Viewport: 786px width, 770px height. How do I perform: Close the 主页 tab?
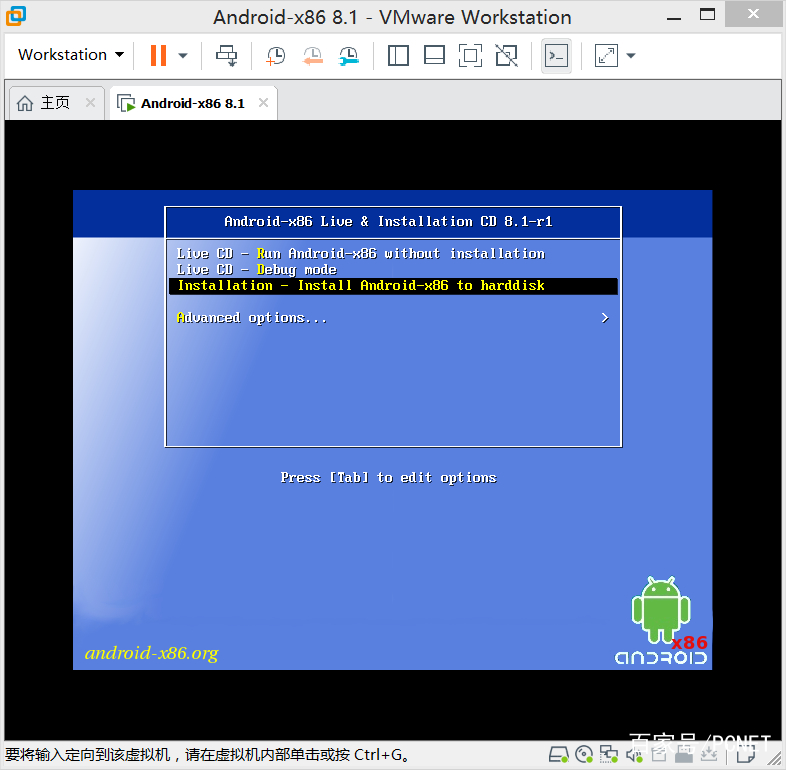(x=90, y=103)
